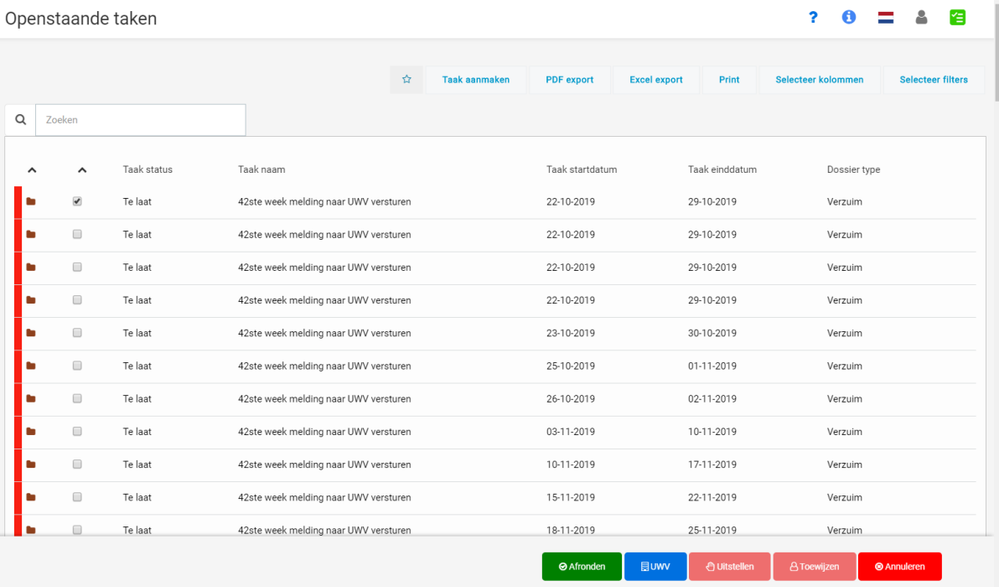
Task: Select end date 01-11-2019 cell
Action: [712, 366]
